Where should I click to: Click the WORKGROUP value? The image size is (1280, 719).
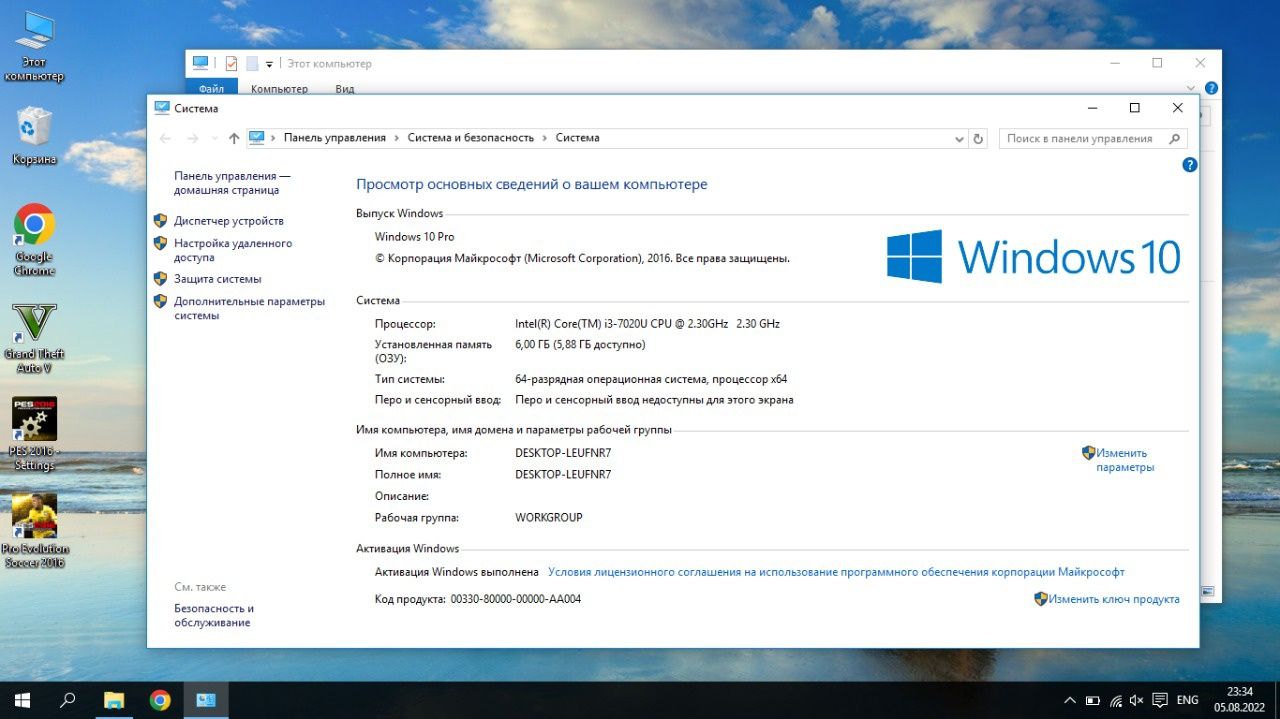(549, 518)
